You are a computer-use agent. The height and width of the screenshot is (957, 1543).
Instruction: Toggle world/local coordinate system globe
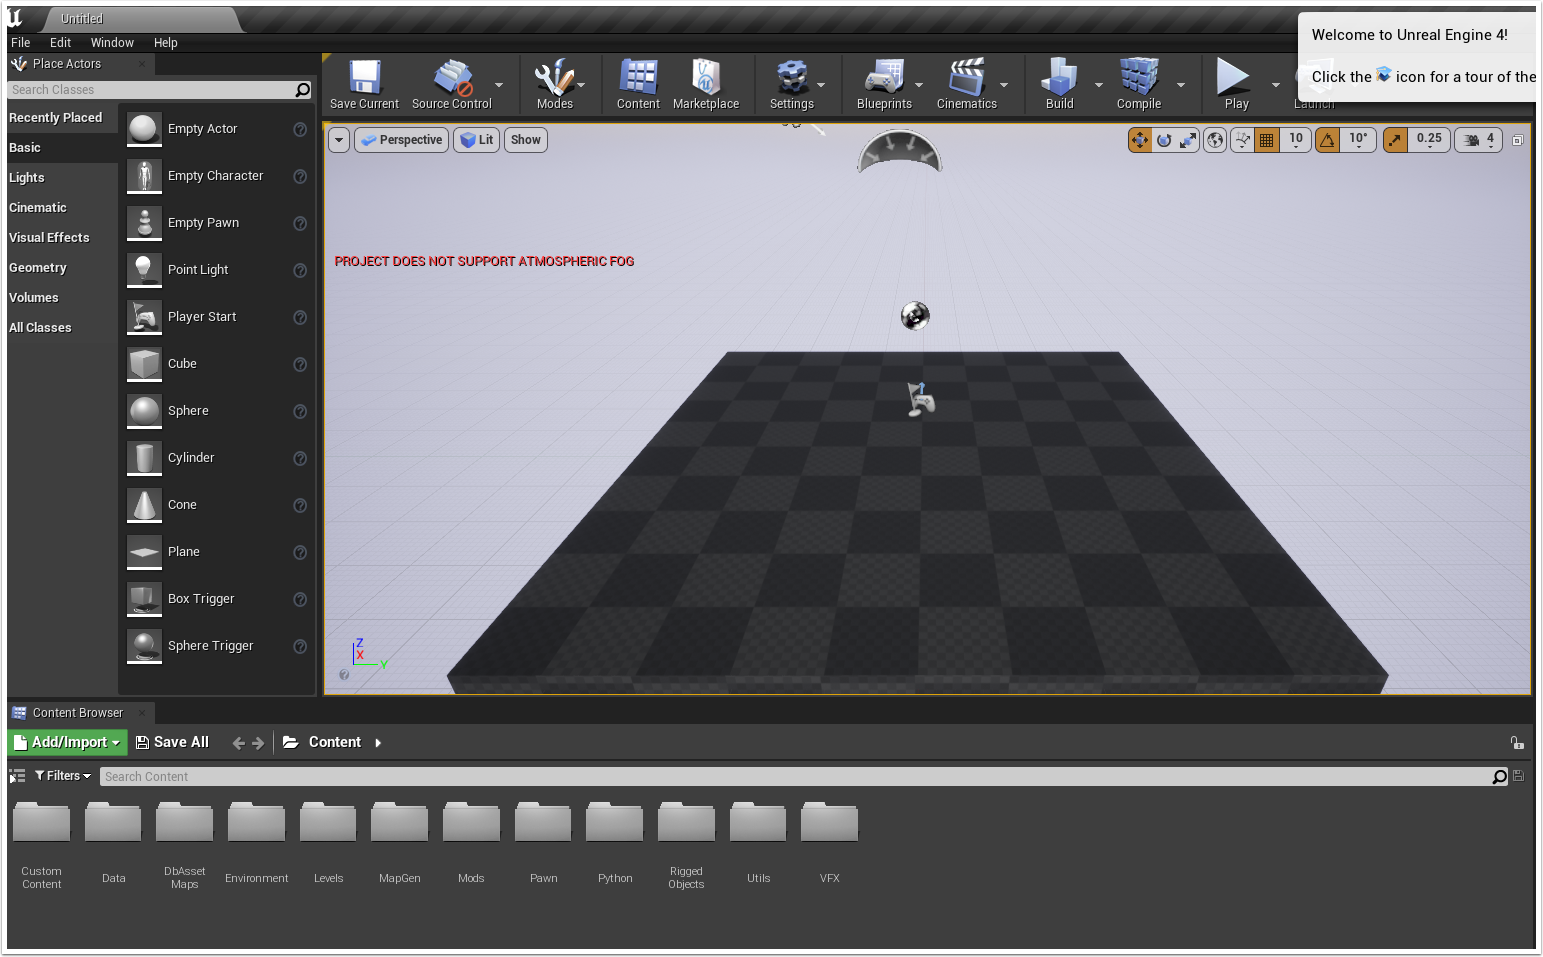(x=1215, y=140)
